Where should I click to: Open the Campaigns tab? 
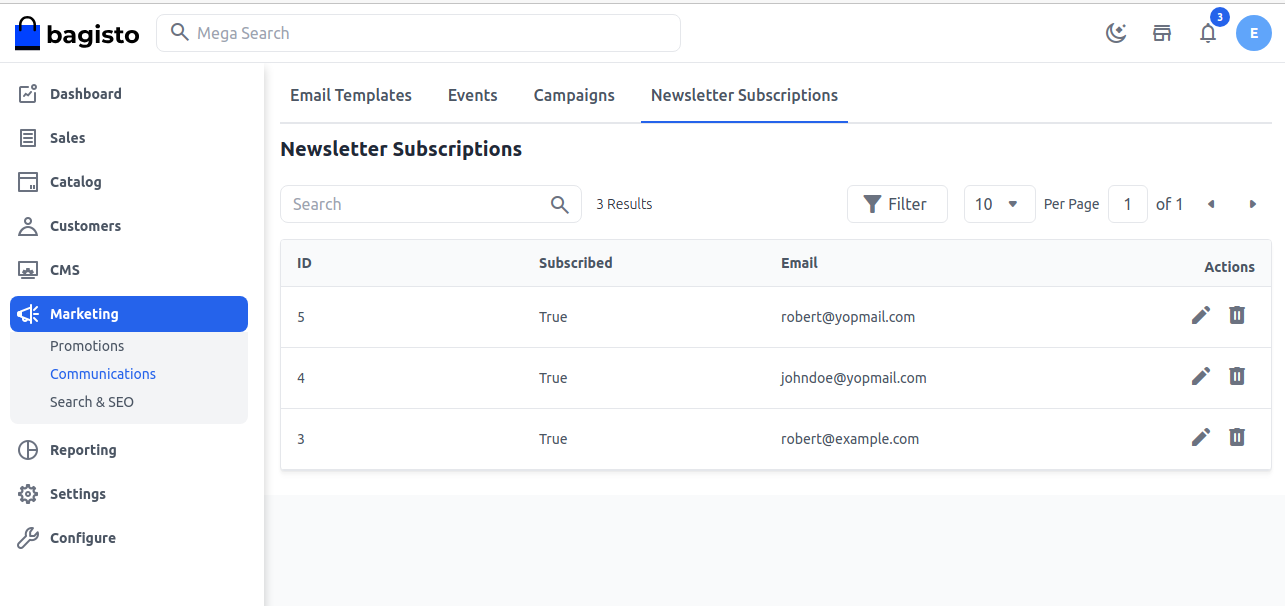tap(574, 95)
